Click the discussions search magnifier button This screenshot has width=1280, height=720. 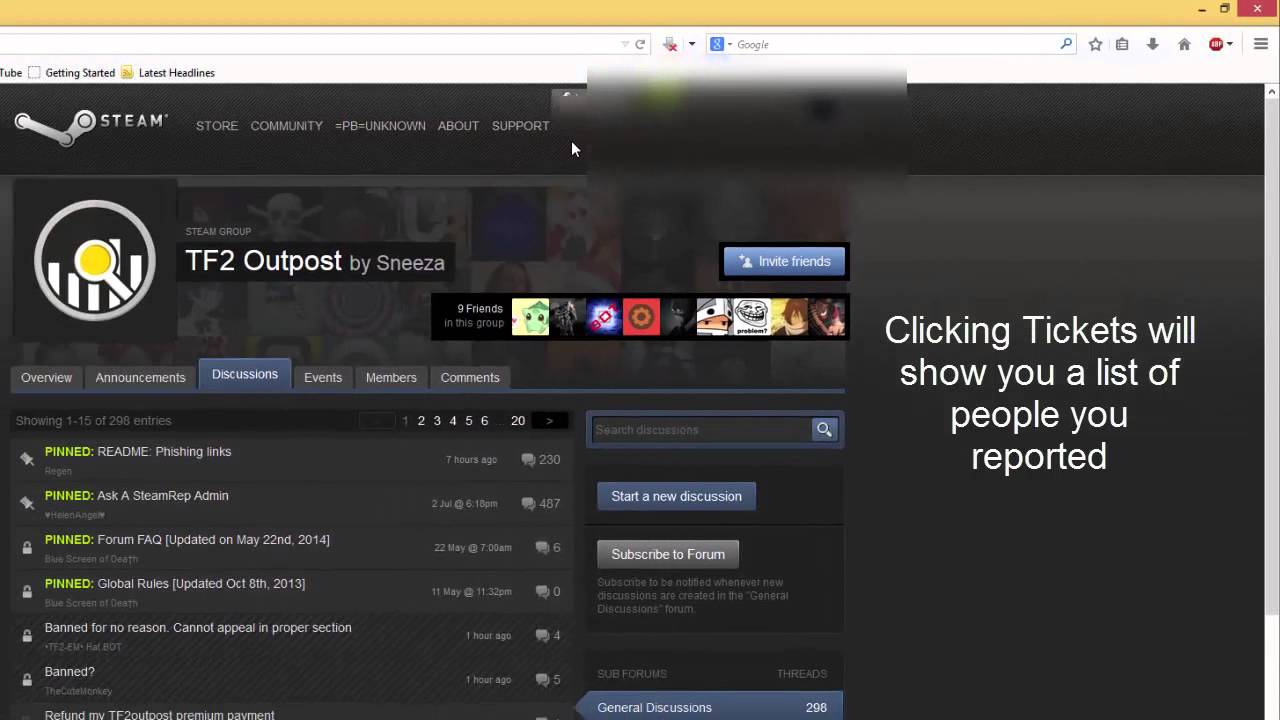(824, 429)
